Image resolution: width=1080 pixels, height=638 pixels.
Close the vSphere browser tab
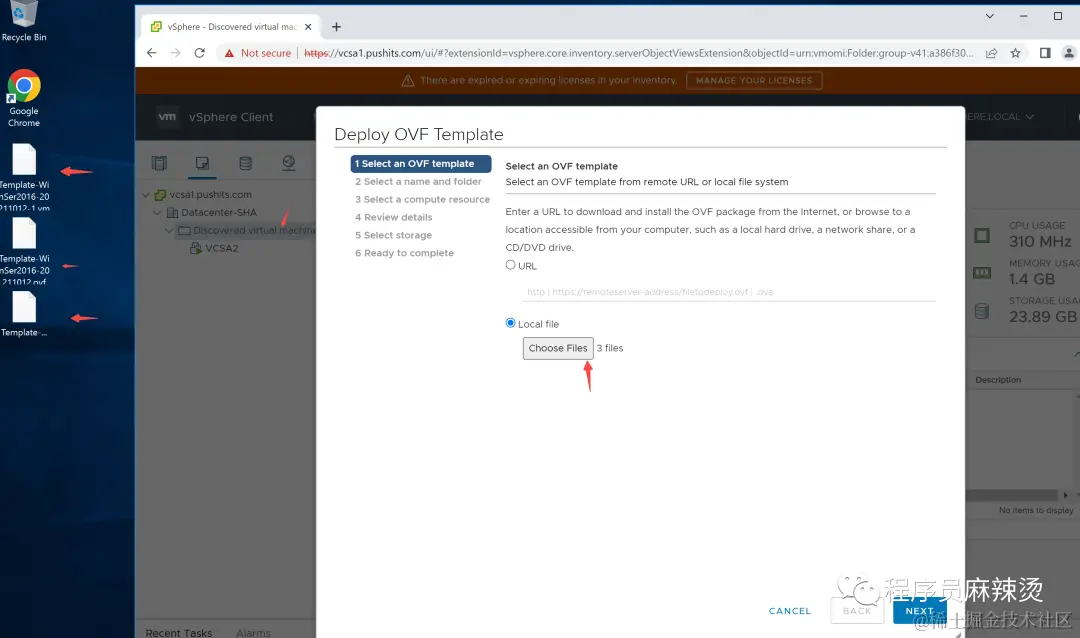tap(308, 27)
